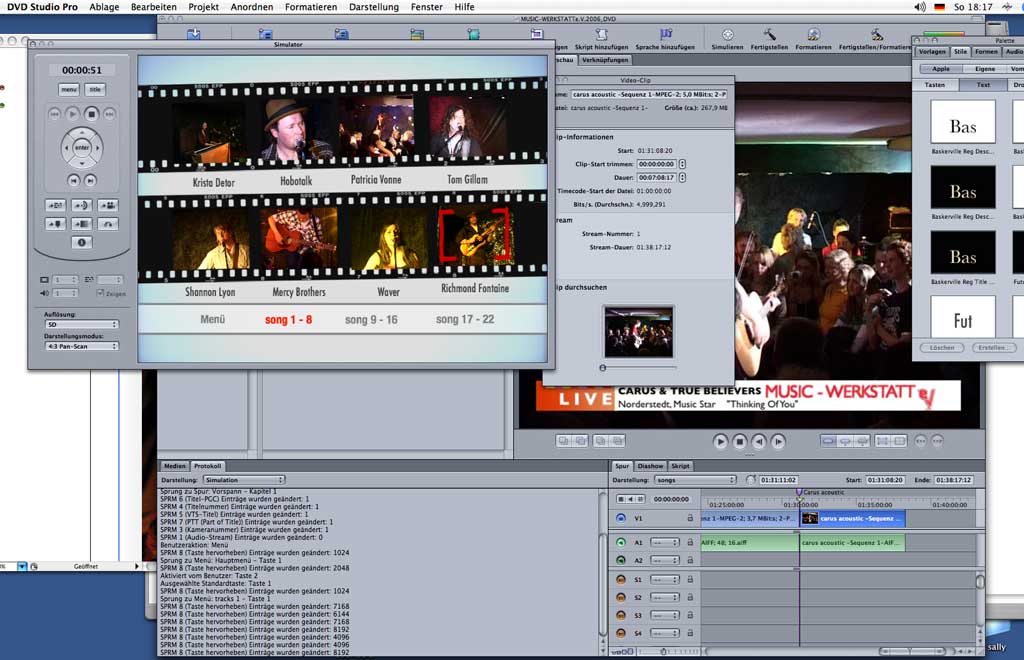Image resolution: width=1024 pixels, height=660 pixels.
Task: Open the Projekt menu
Action: tap(204, 7)
